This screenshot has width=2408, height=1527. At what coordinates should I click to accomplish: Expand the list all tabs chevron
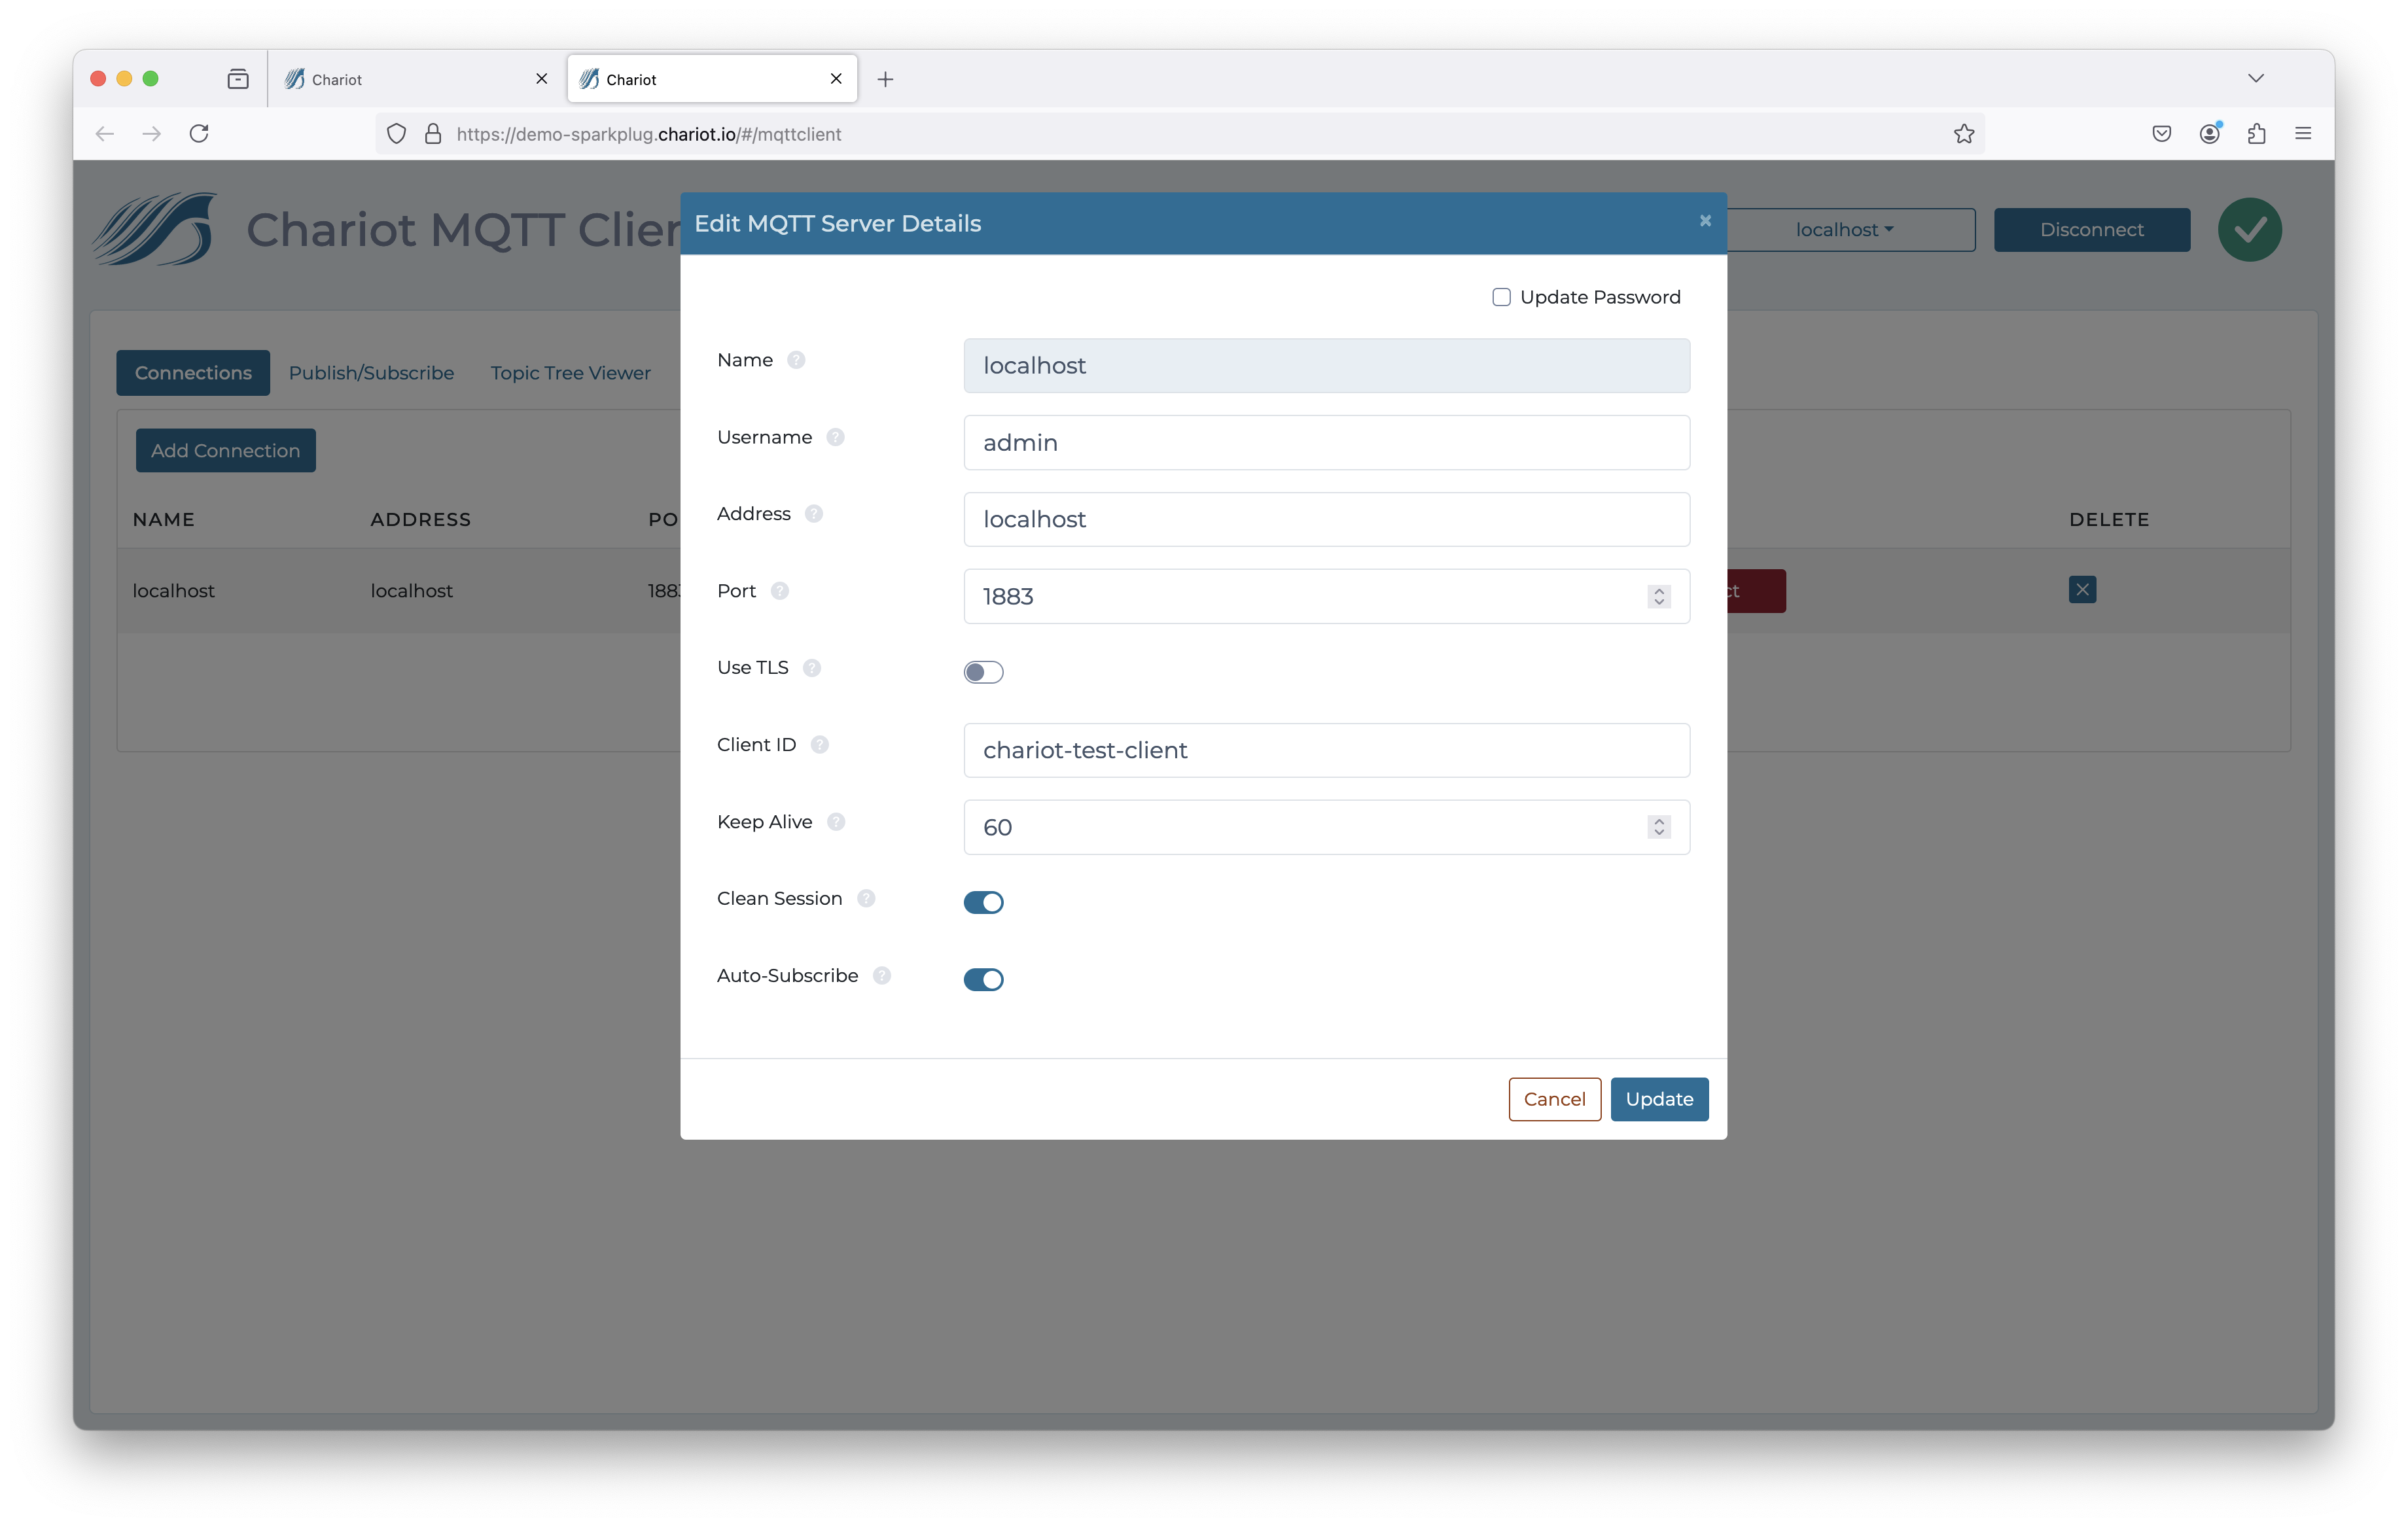point(2255,78)
